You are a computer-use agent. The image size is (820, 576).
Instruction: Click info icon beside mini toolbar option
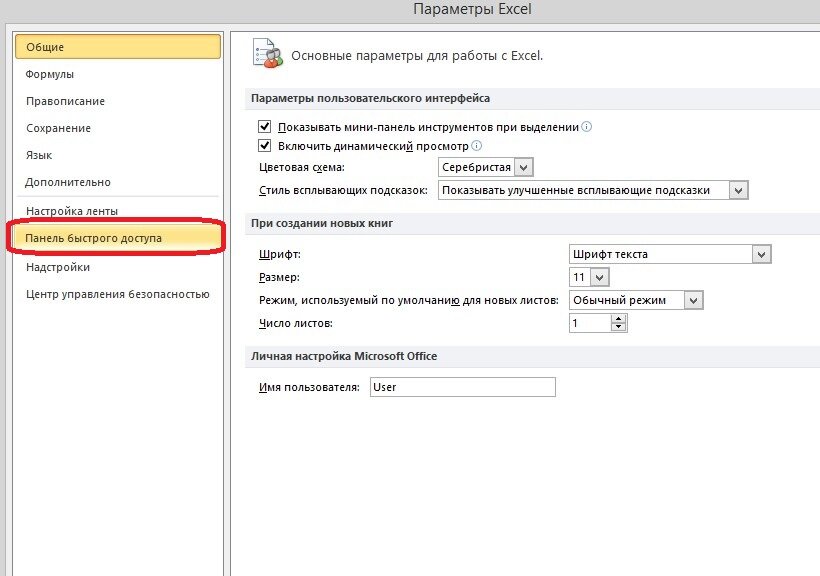pyautogui.click(x=587, y=127)
